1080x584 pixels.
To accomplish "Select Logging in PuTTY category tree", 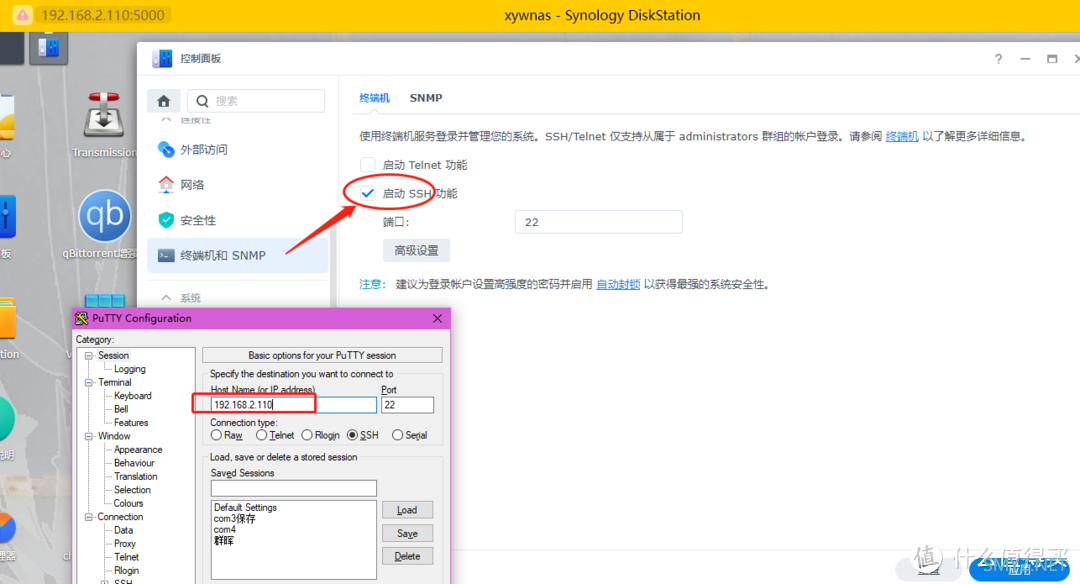I will 129,369.
